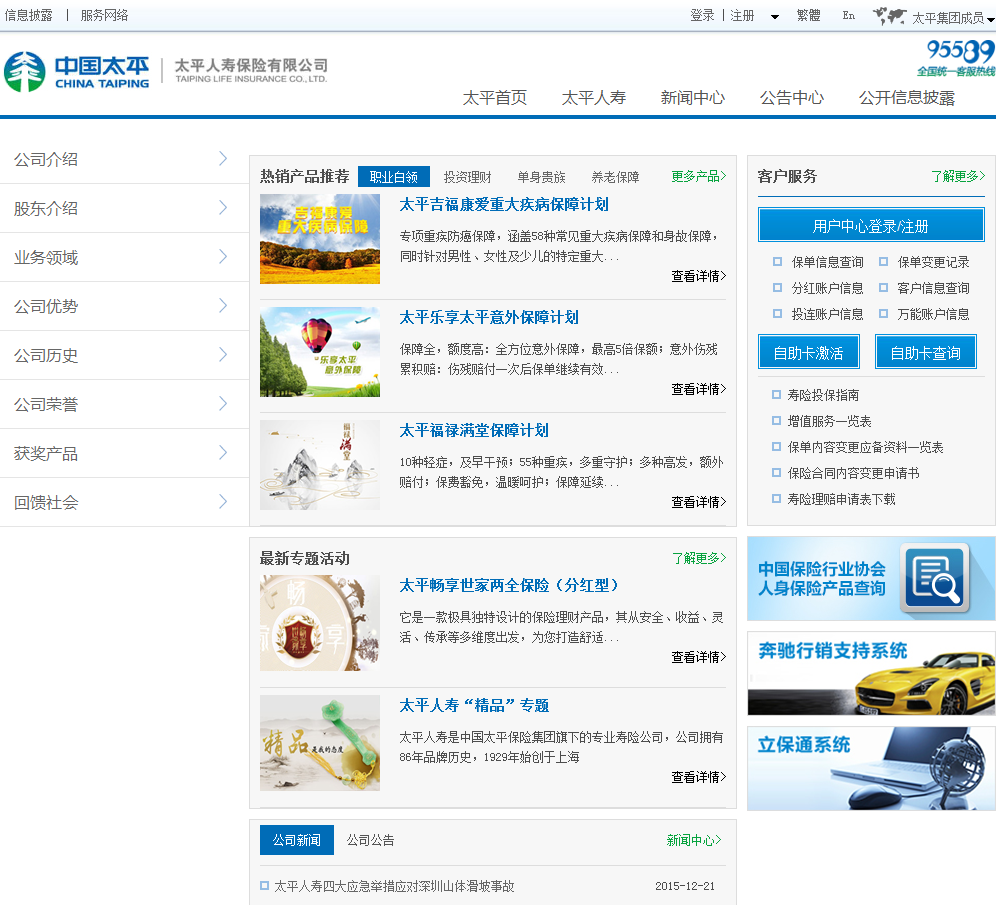Open 回馈社会 in the sidebar
Viewport: 996px width, 905px height.
point(46,502)
